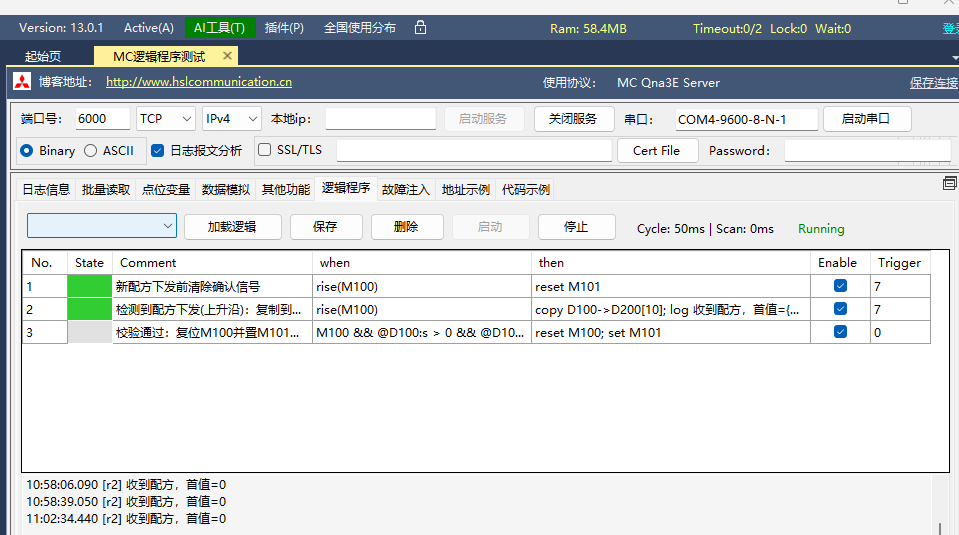This screenshot has width=959, height=535.
Task: Select the Binary radio button
Action: point(26,150)
